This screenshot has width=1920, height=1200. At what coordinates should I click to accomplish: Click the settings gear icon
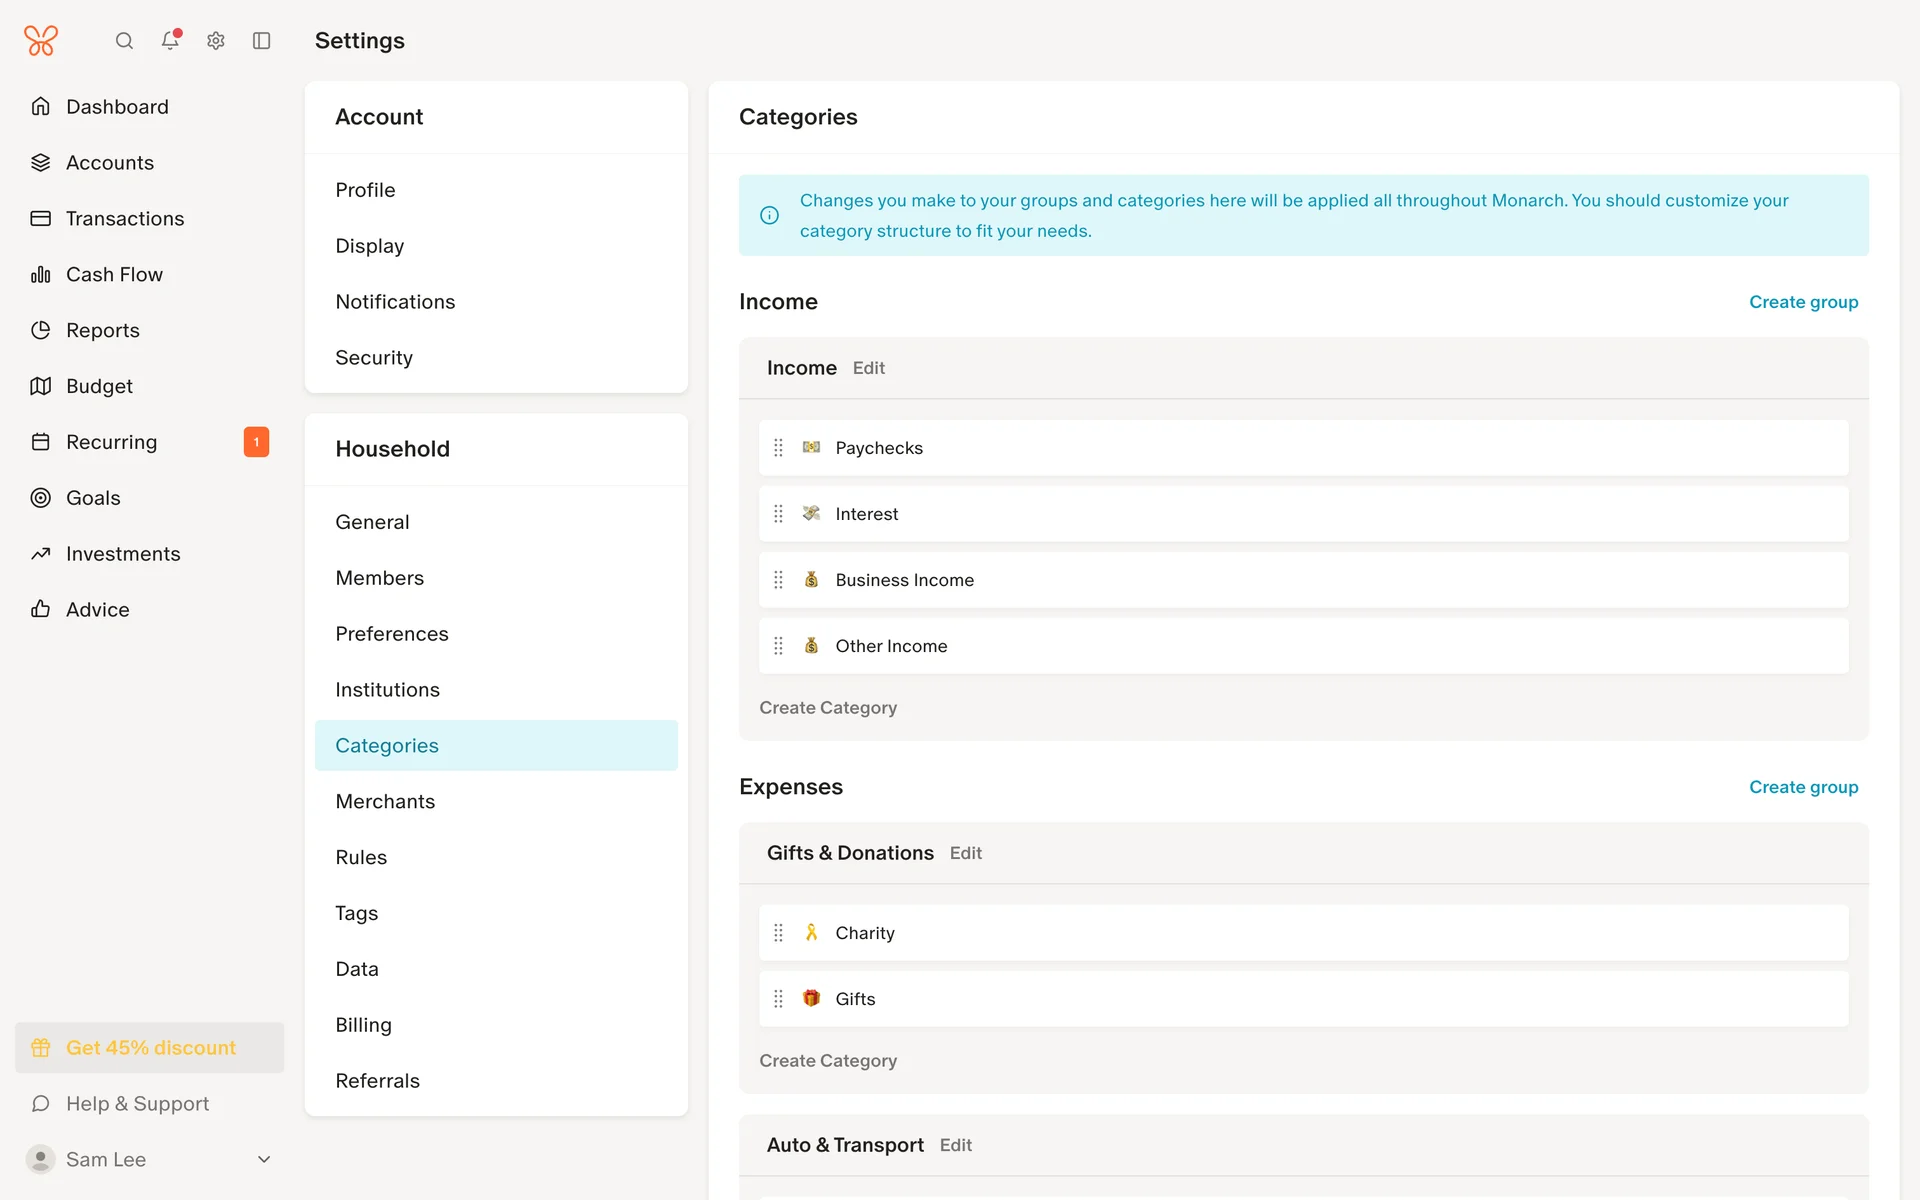tap(216, 41)
